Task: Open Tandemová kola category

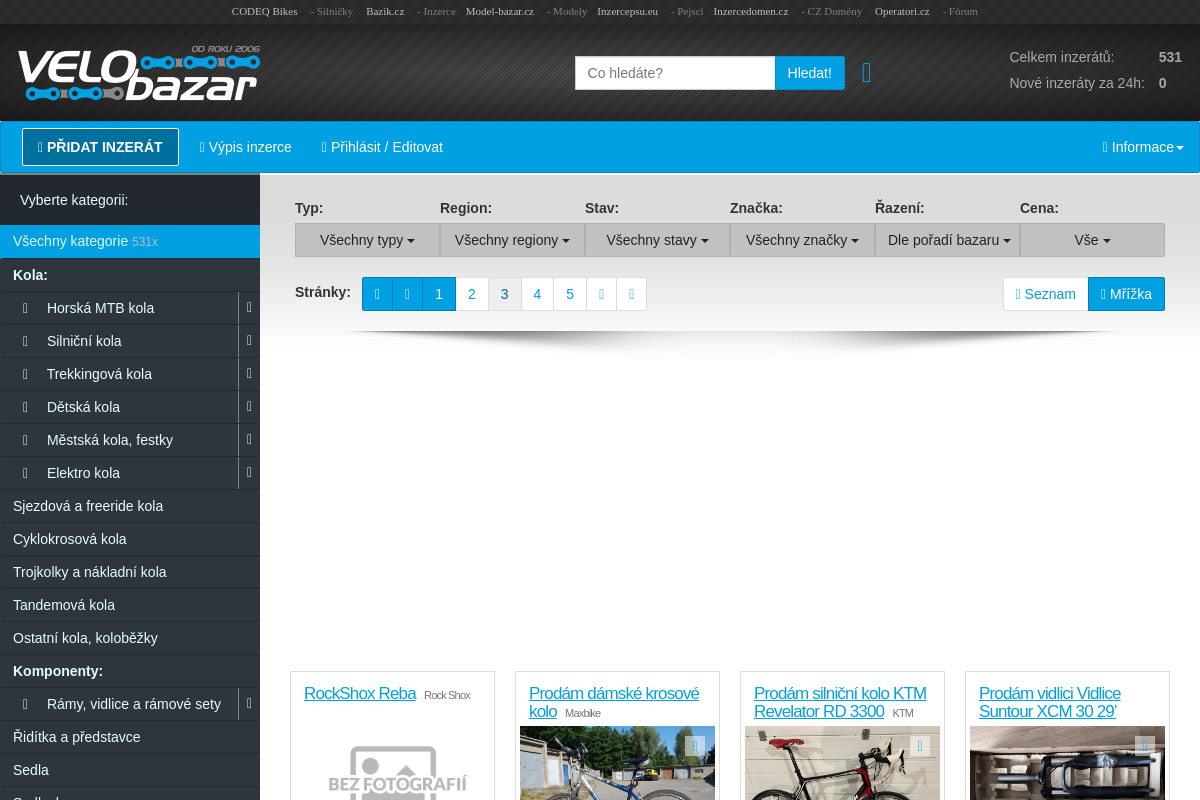Action: pyautogui.click(x=130, y=605)
